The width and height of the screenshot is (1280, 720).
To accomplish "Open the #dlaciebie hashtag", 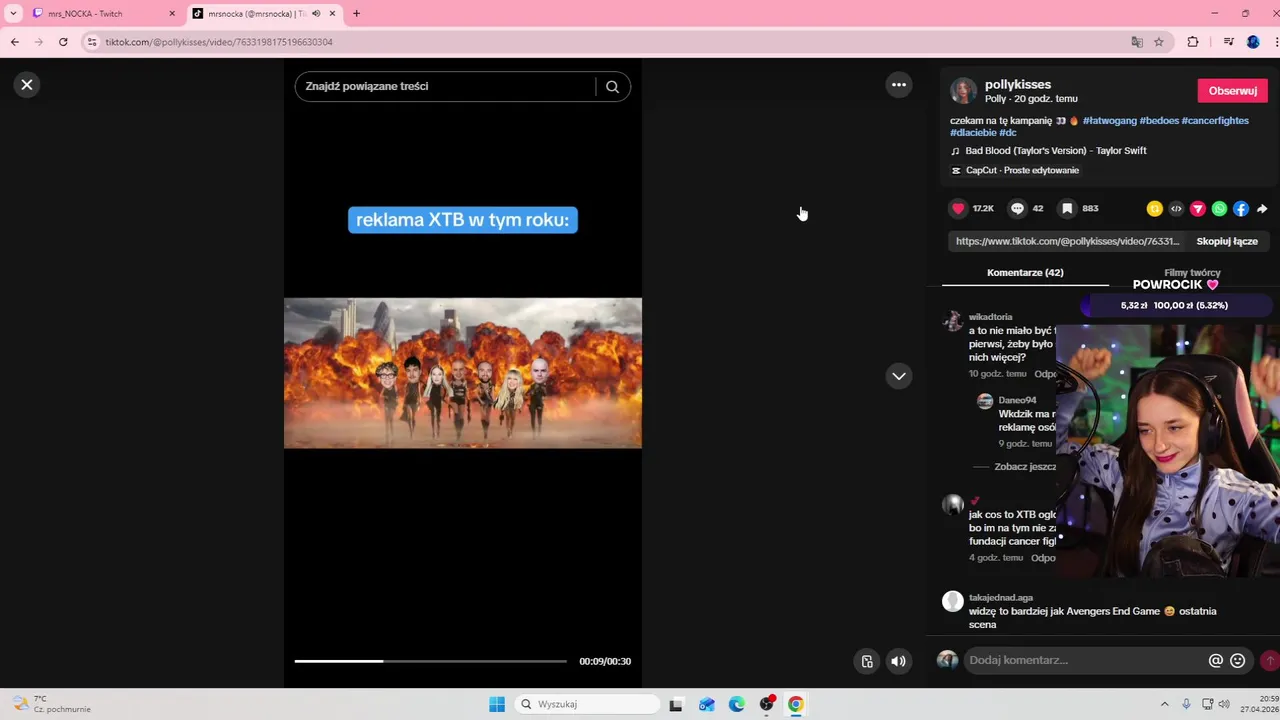I will [x=973, y=132].
